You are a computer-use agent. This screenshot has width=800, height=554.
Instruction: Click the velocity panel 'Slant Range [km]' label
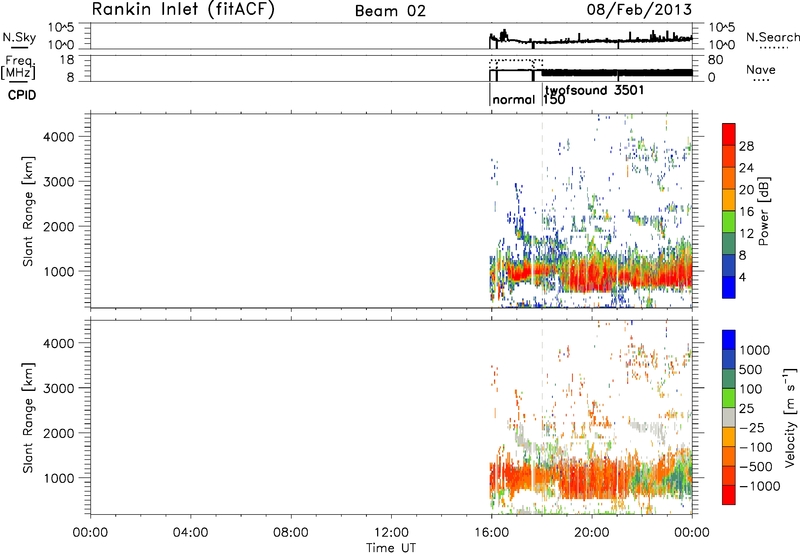coord(28,418)
